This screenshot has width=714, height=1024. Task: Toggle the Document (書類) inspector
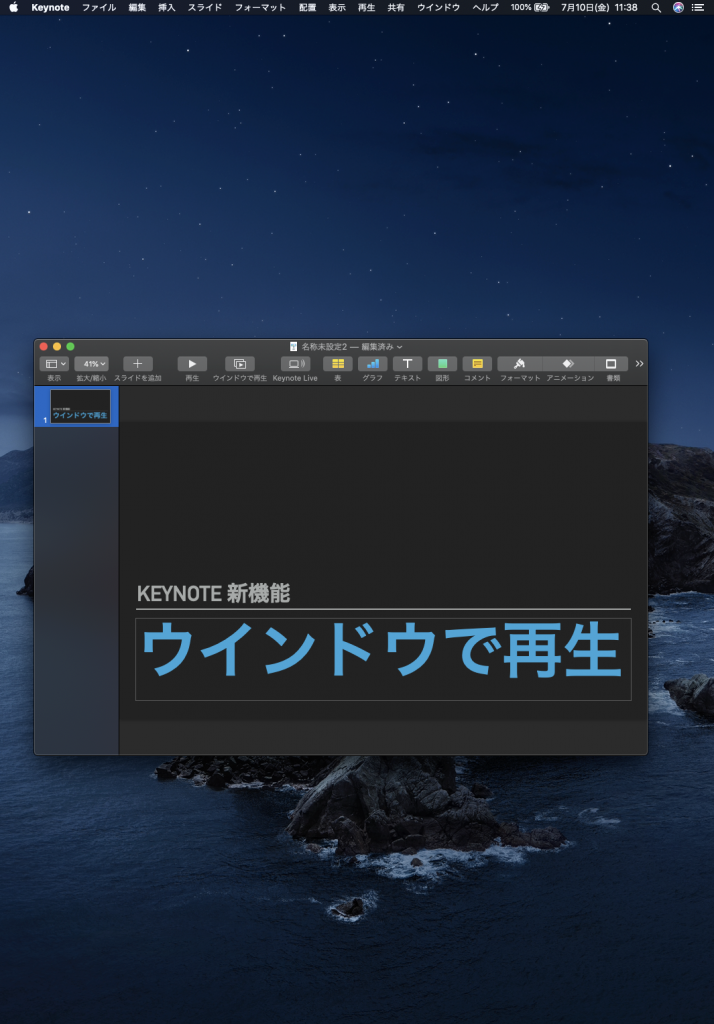611,364
